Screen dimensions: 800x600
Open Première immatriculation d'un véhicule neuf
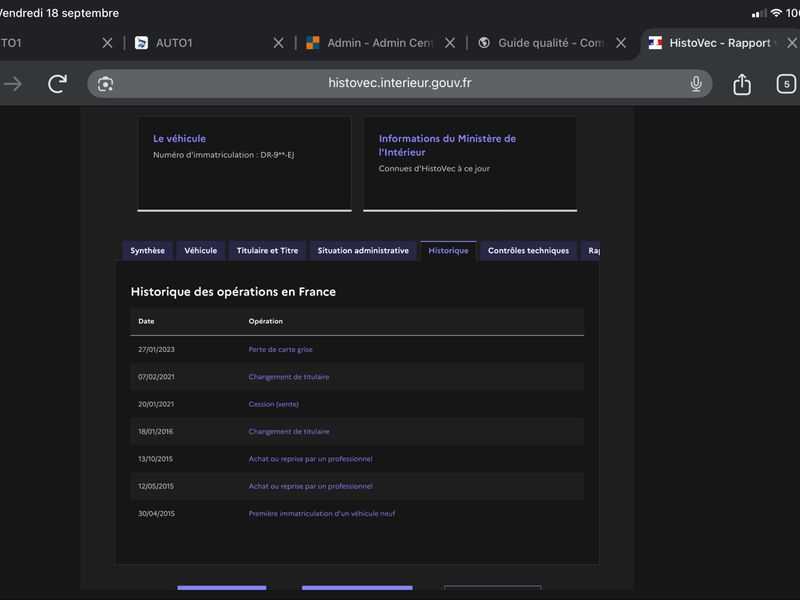coord(321,514)
